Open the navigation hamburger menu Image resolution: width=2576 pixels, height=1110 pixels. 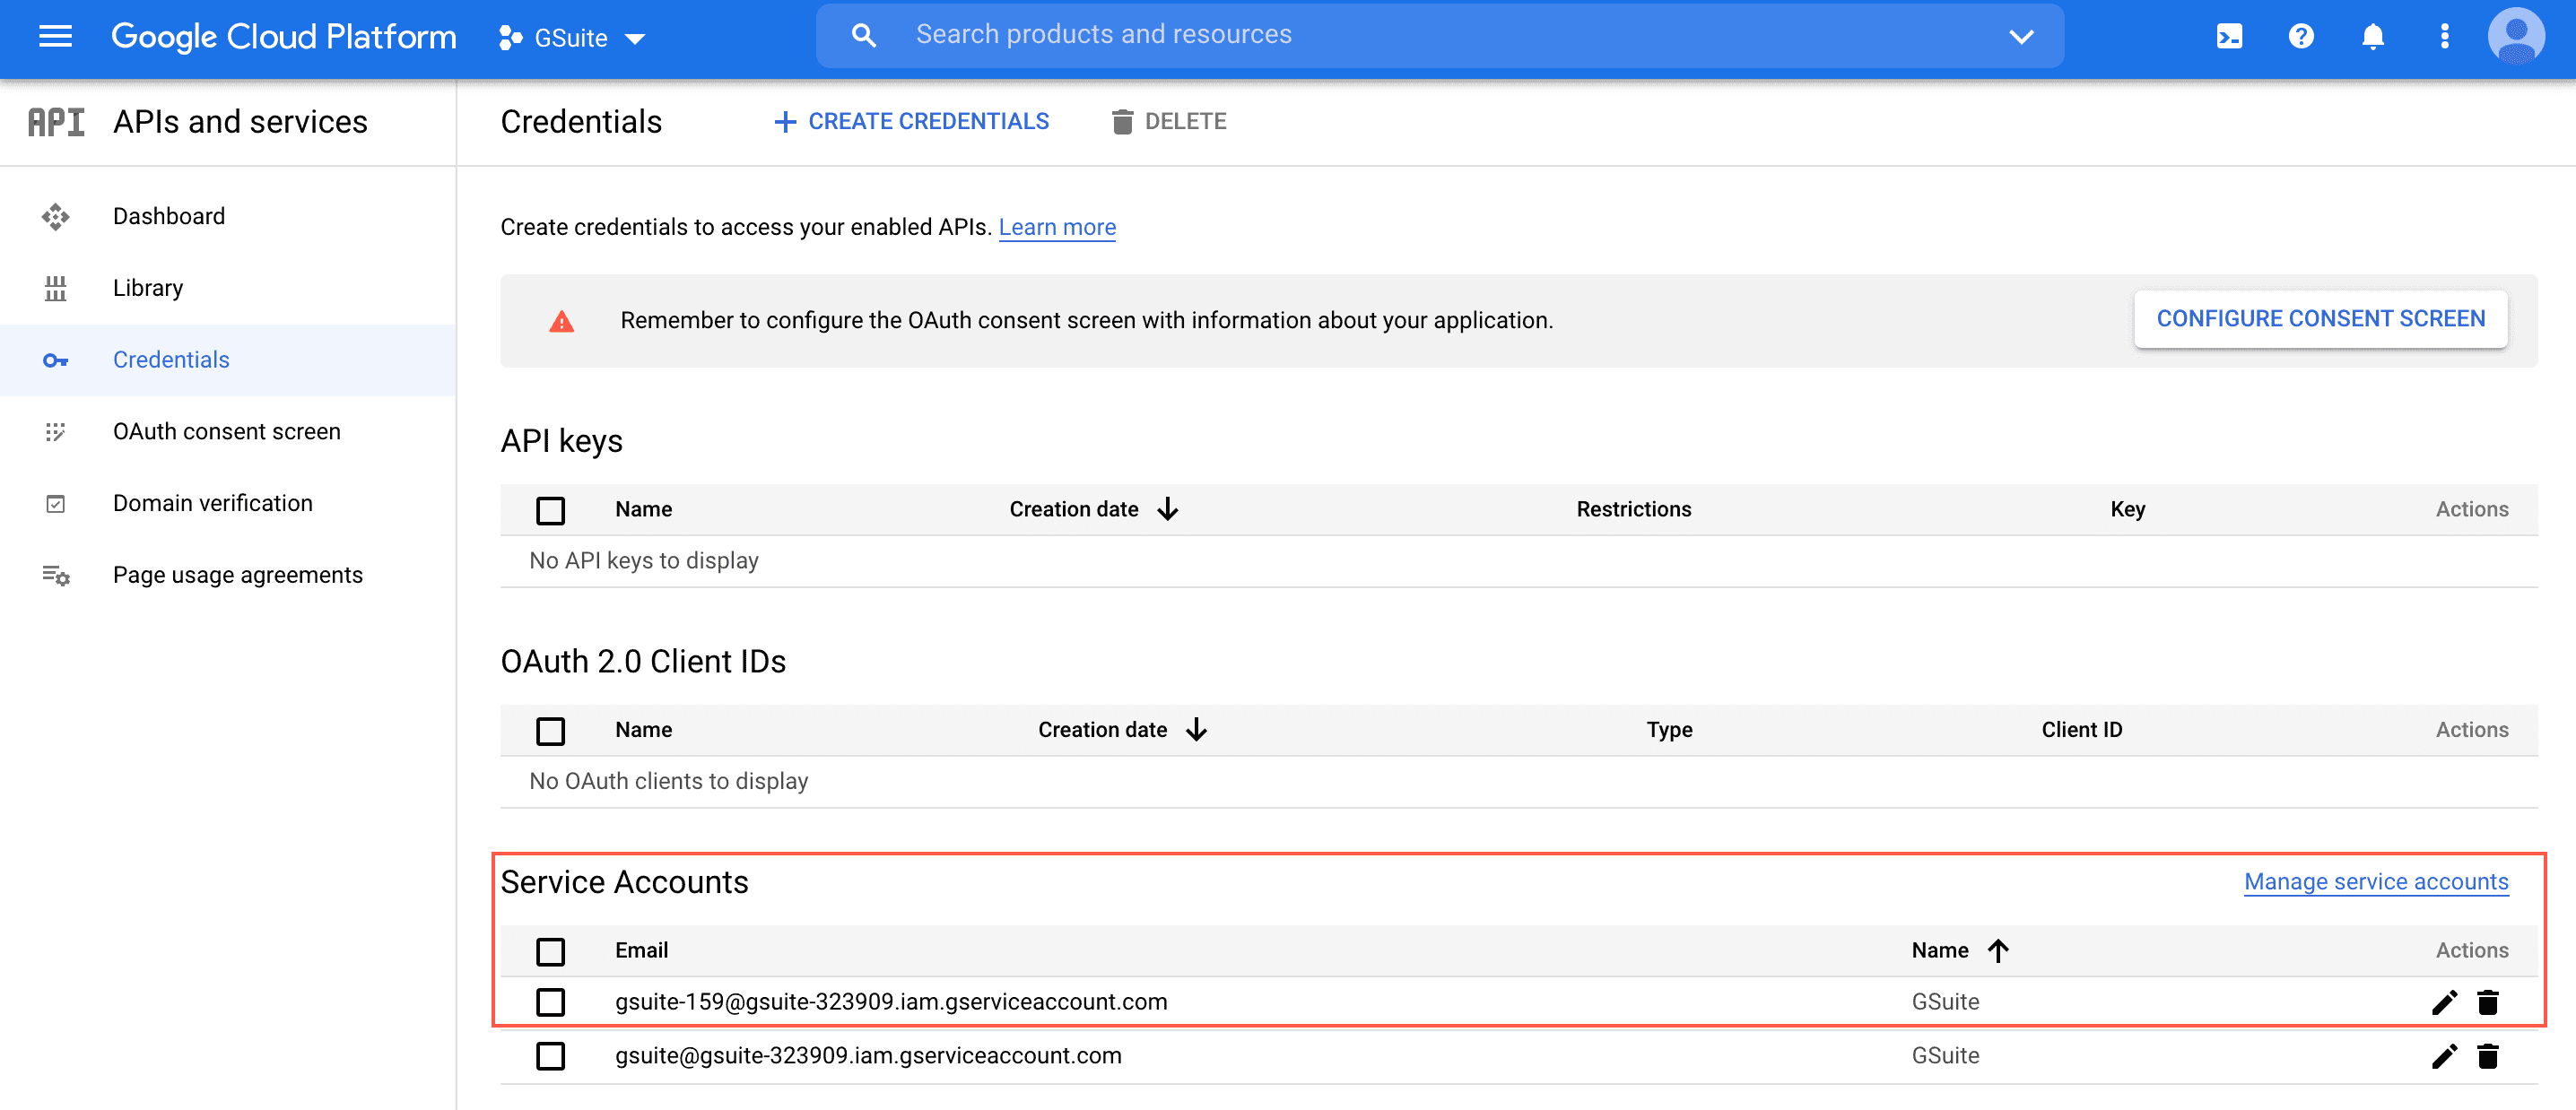(55, 37)
